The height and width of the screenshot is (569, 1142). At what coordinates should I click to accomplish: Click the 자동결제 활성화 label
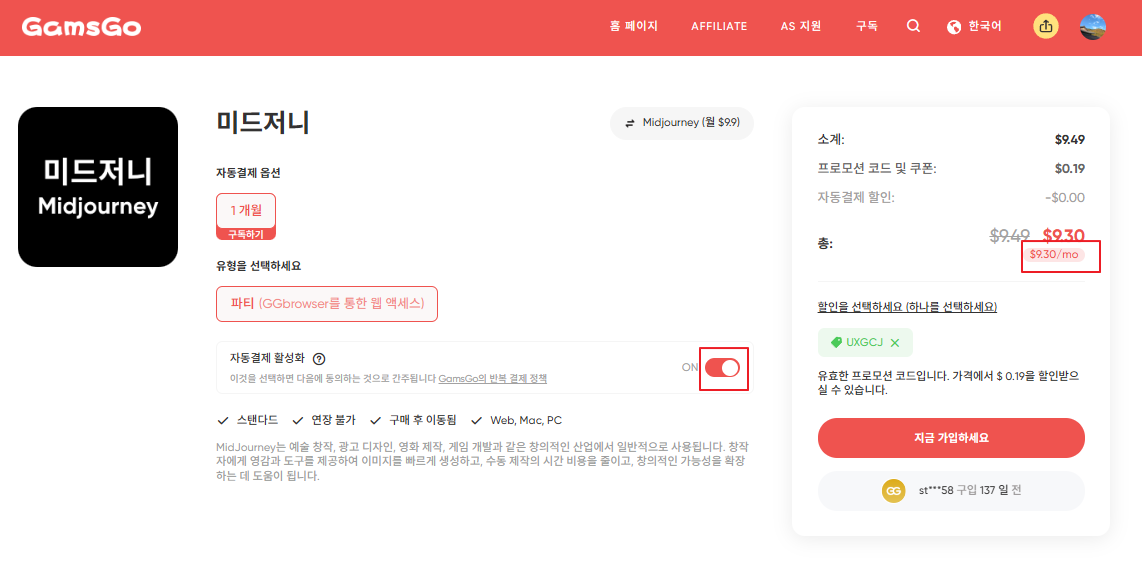pyautogui.click(x=267, y=358)
